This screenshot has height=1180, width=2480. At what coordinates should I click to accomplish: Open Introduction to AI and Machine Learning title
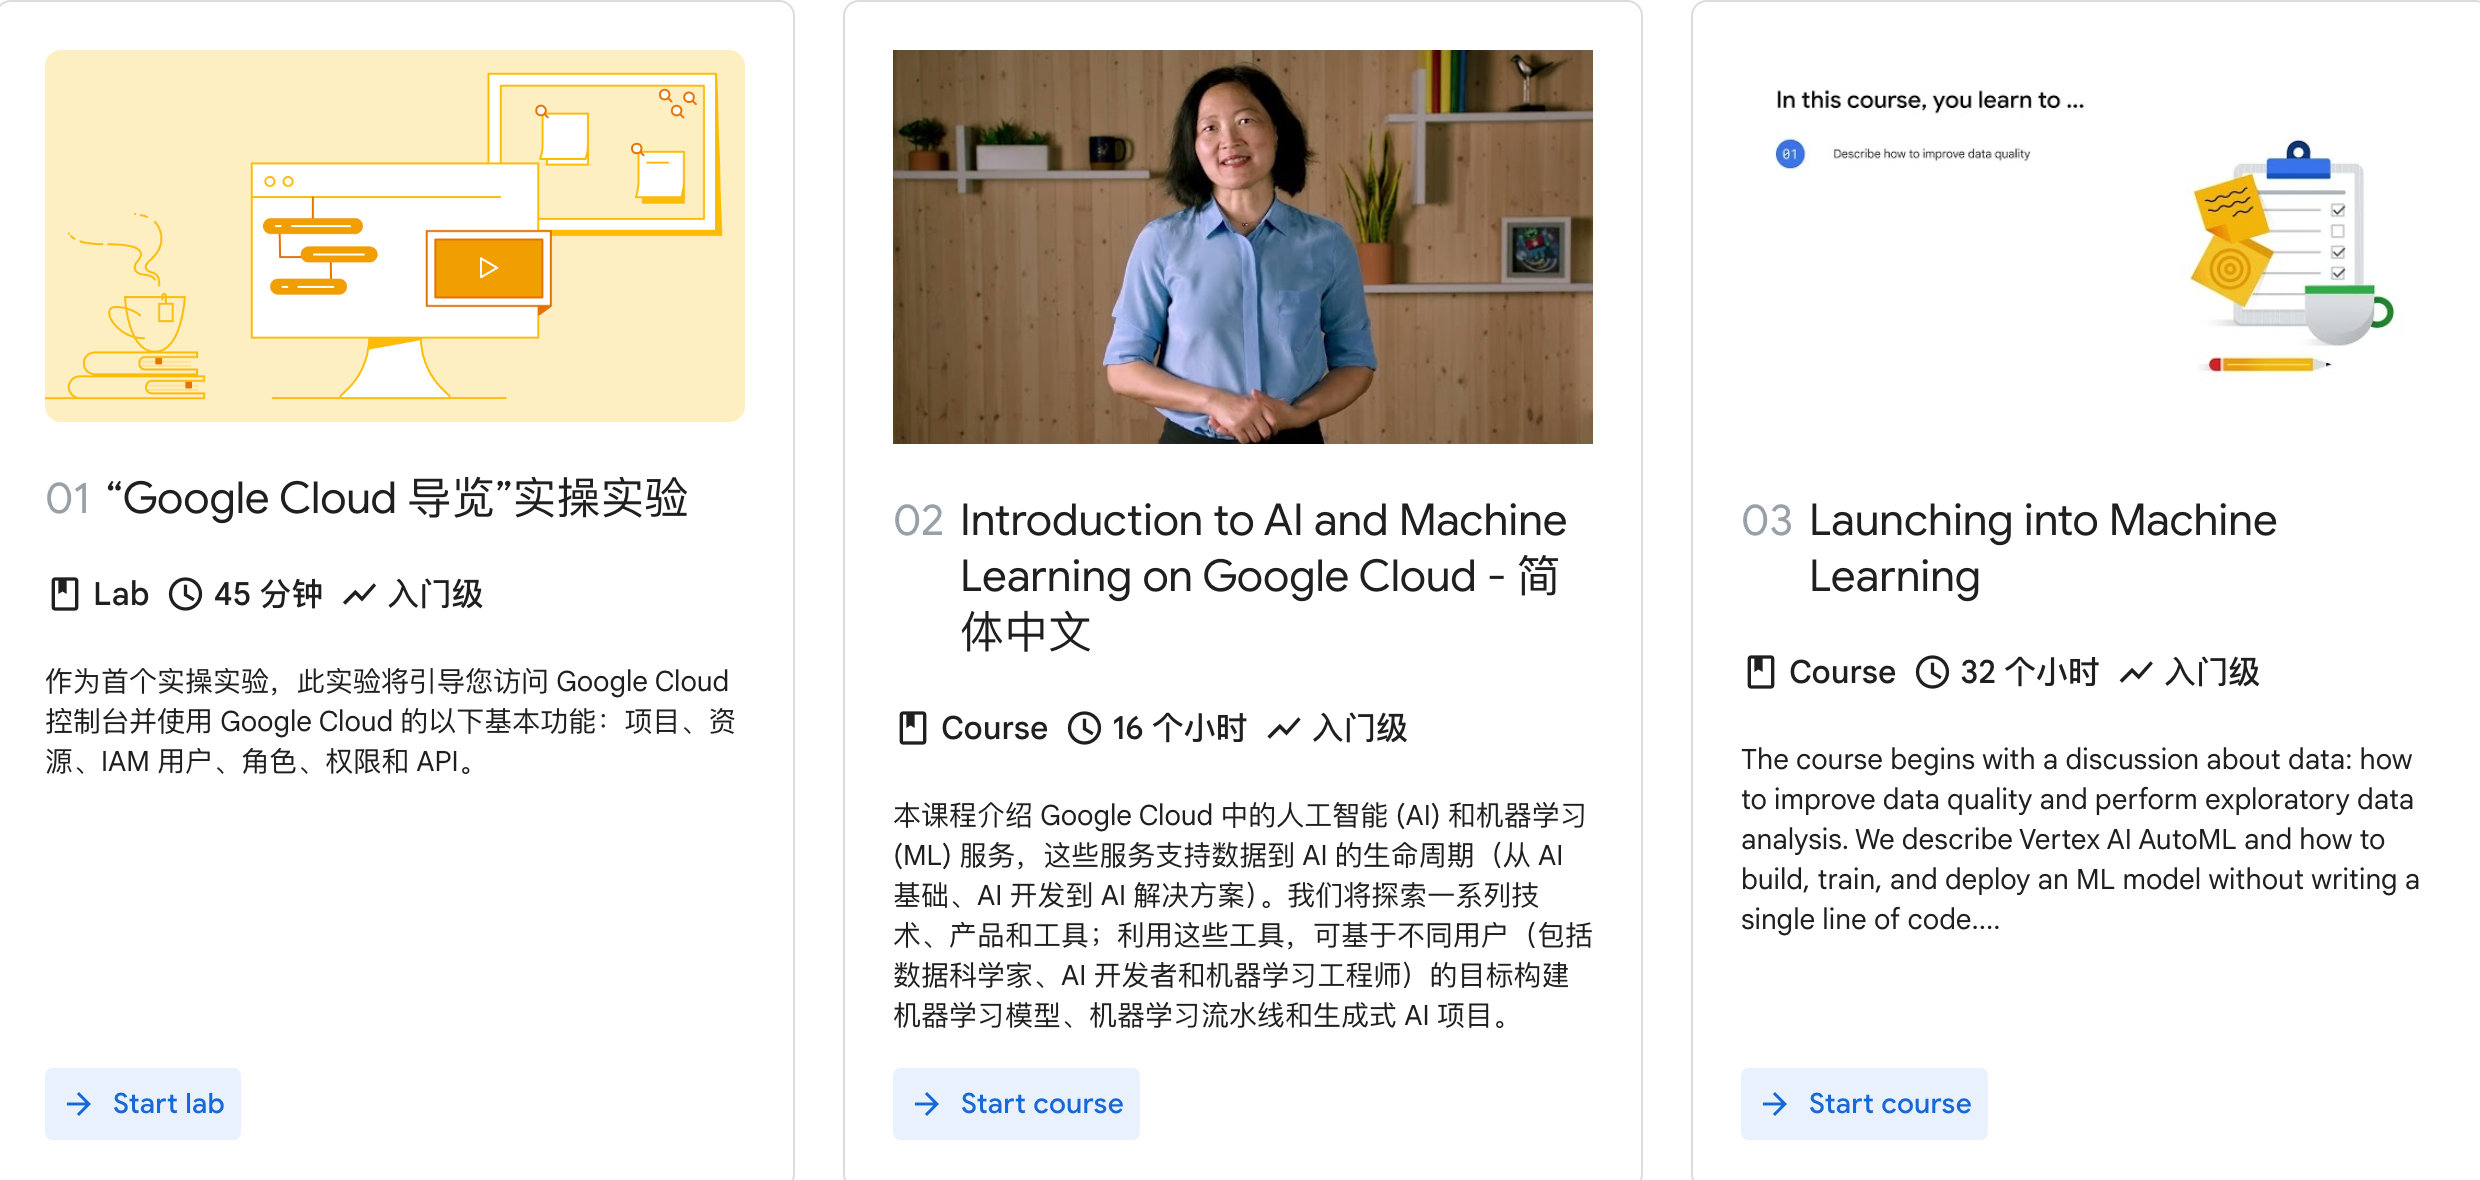tap(1263, 576)
